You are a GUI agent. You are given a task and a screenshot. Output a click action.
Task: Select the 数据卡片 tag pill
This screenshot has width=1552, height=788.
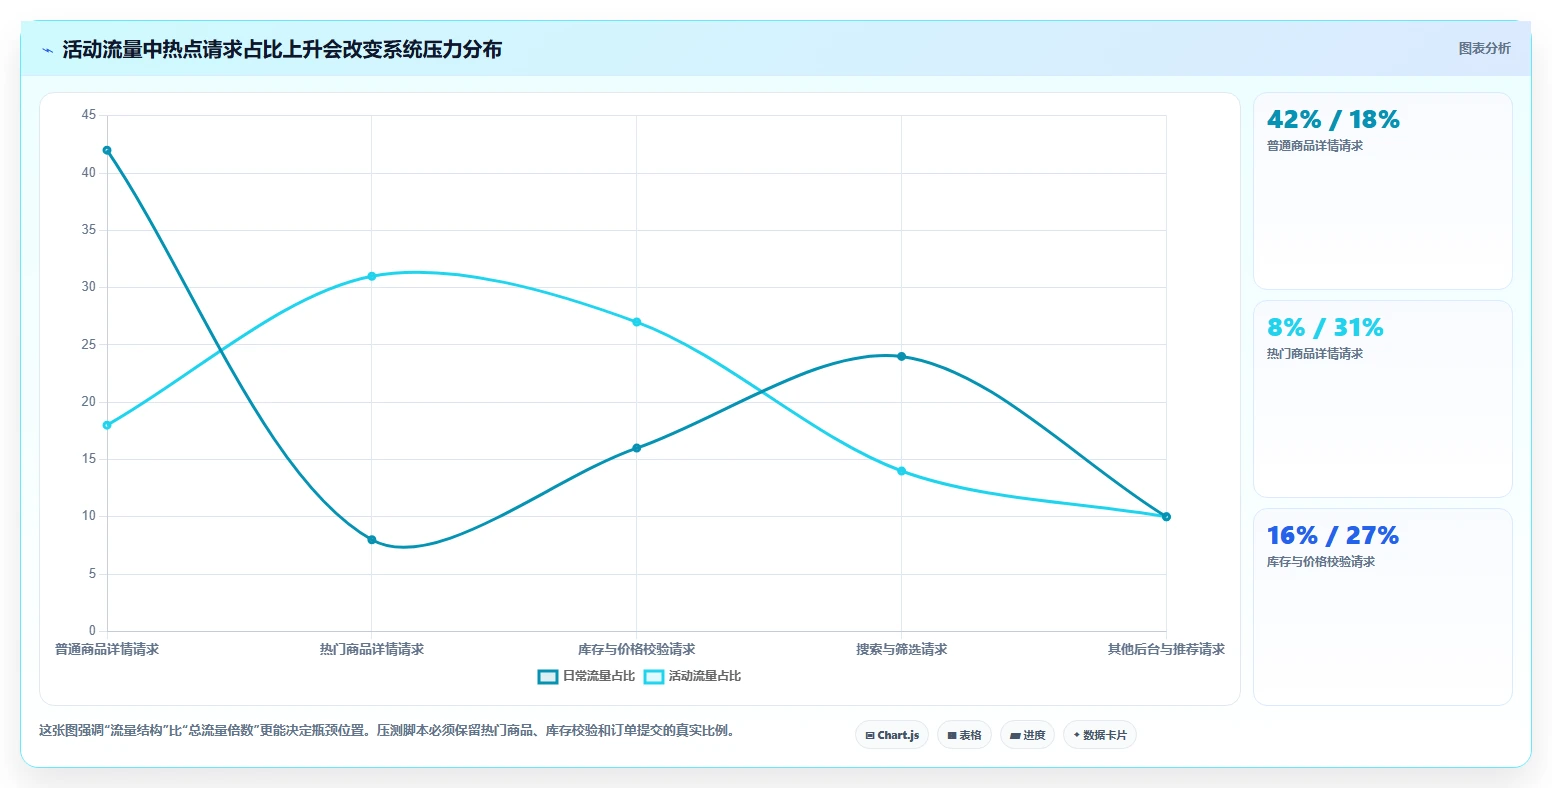(1099, 735)
